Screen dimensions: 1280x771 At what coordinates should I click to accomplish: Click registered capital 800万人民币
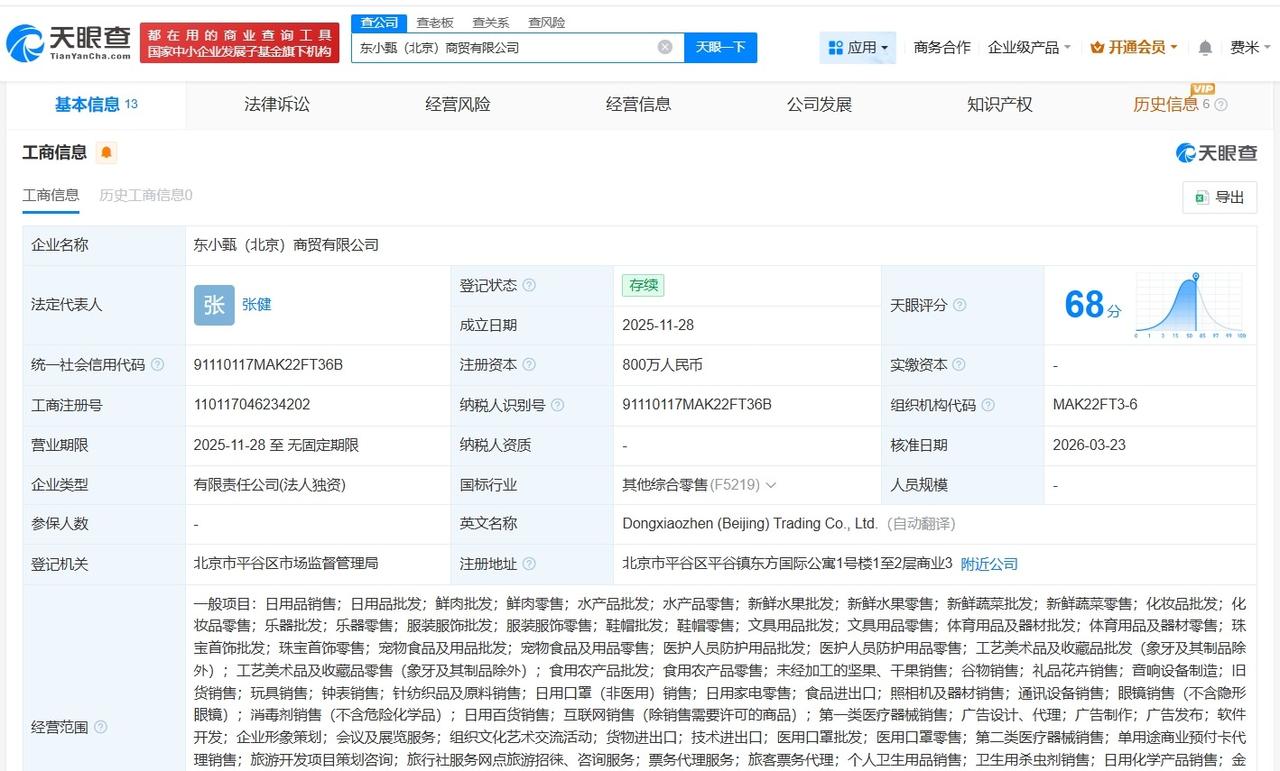[662, 365]
